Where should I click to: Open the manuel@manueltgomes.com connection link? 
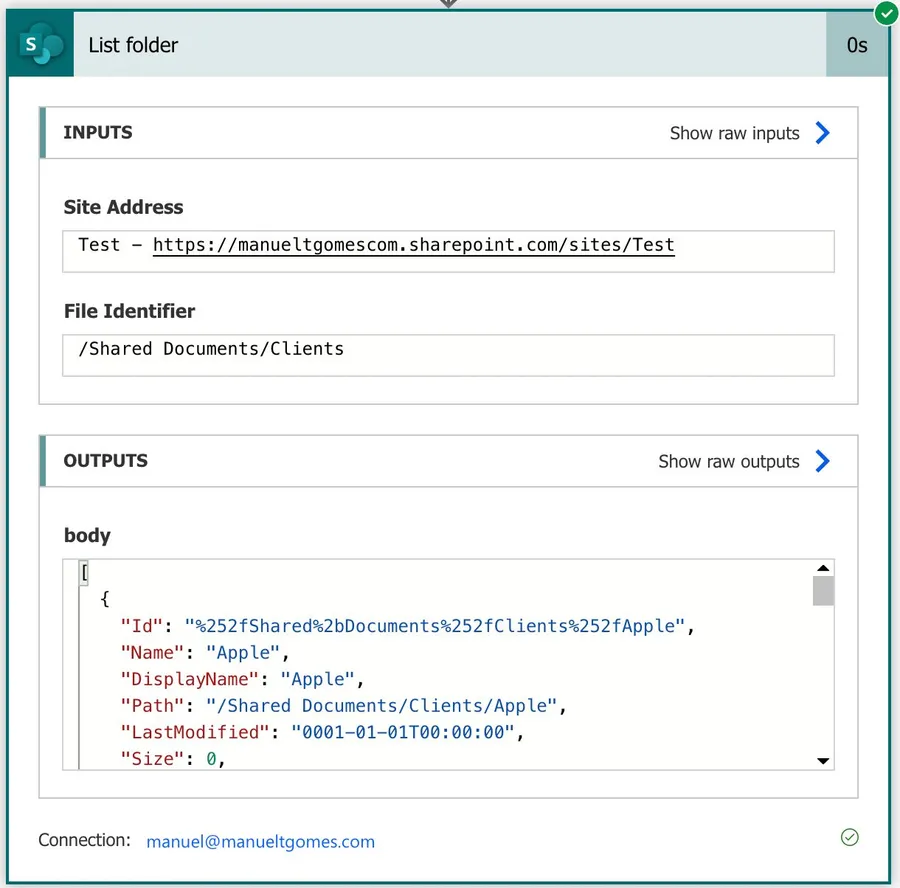click(260, 841)
